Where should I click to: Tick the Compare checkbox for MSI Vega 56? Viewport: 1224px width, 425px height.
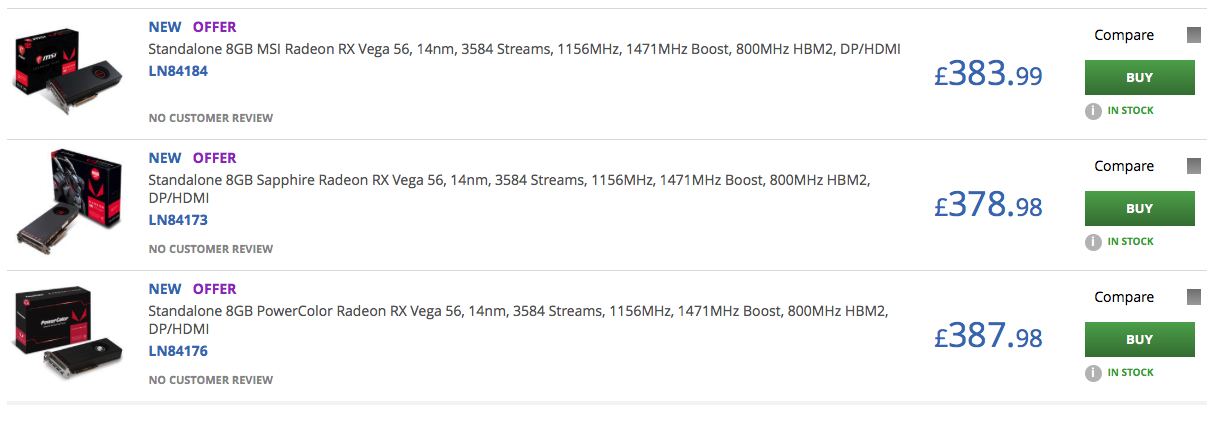click(1193, 36)
